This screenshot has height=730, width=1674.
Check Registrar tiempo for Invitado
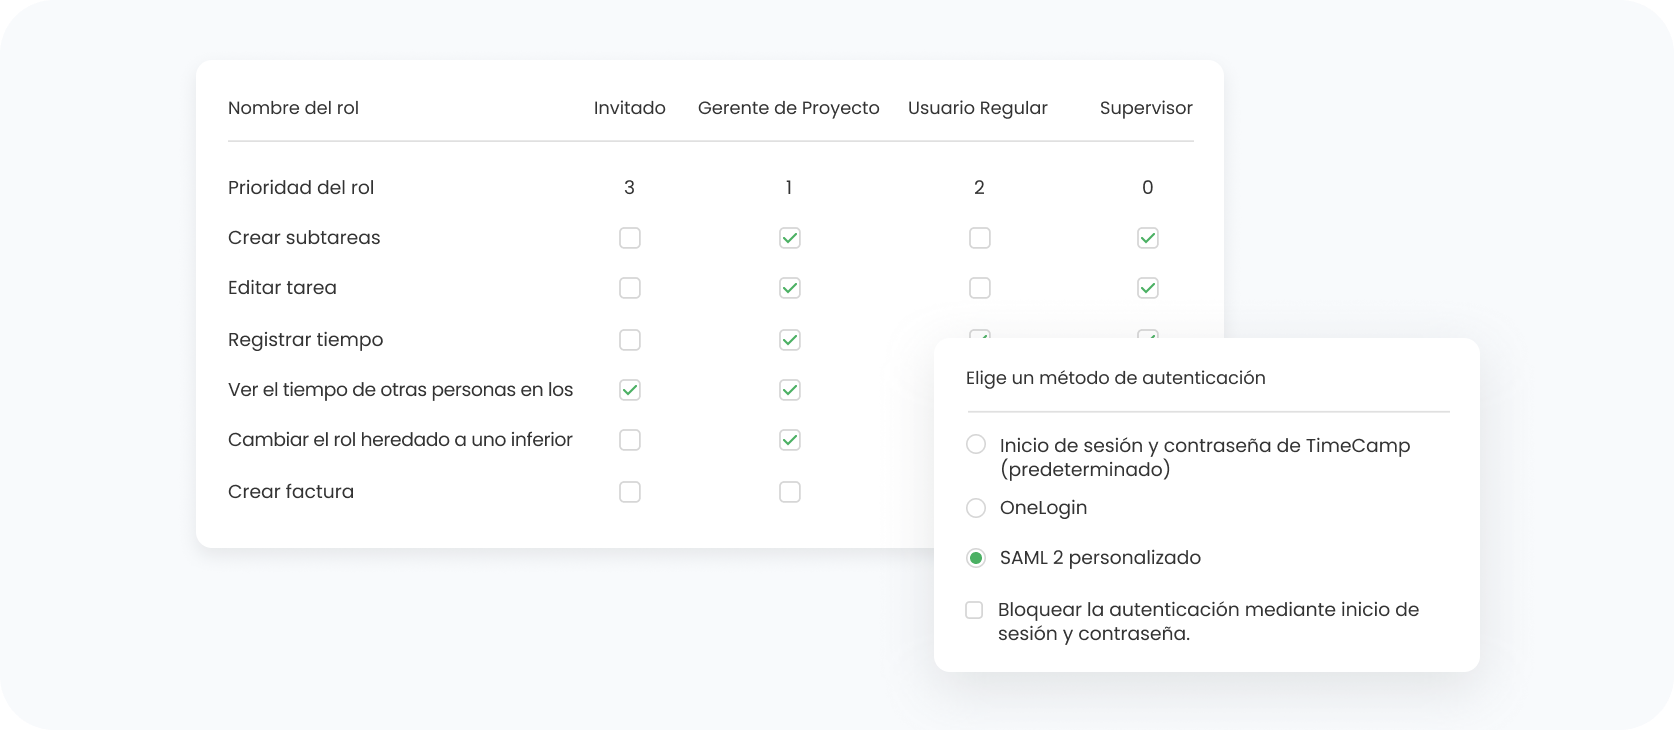[630, 340]
